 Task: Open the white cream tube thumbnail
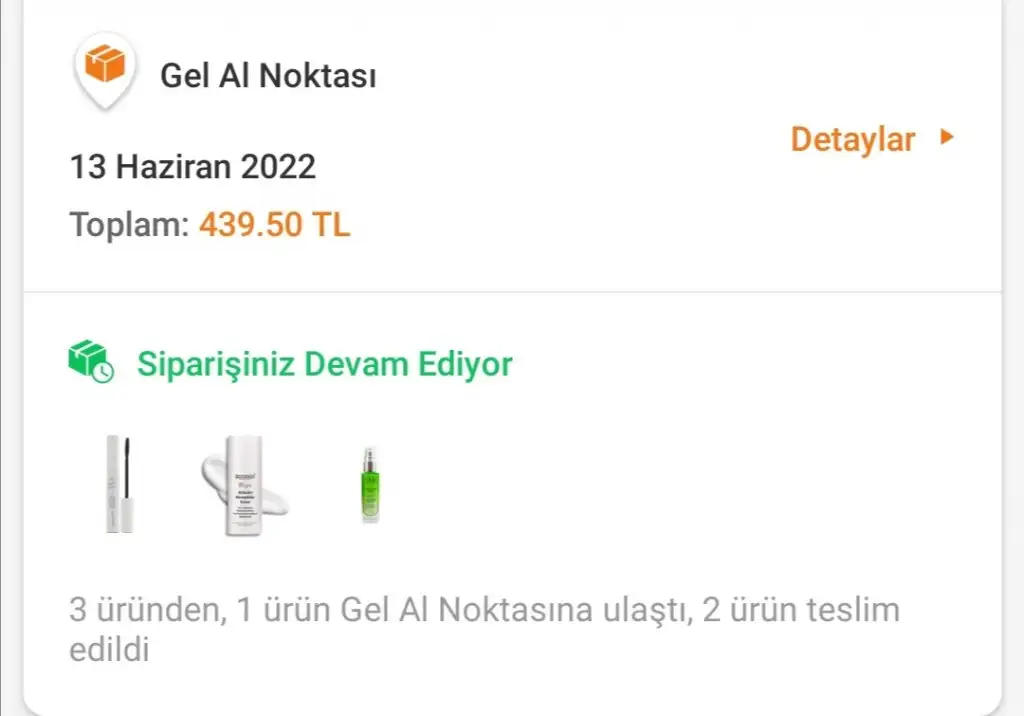click(x=245, y=485)
